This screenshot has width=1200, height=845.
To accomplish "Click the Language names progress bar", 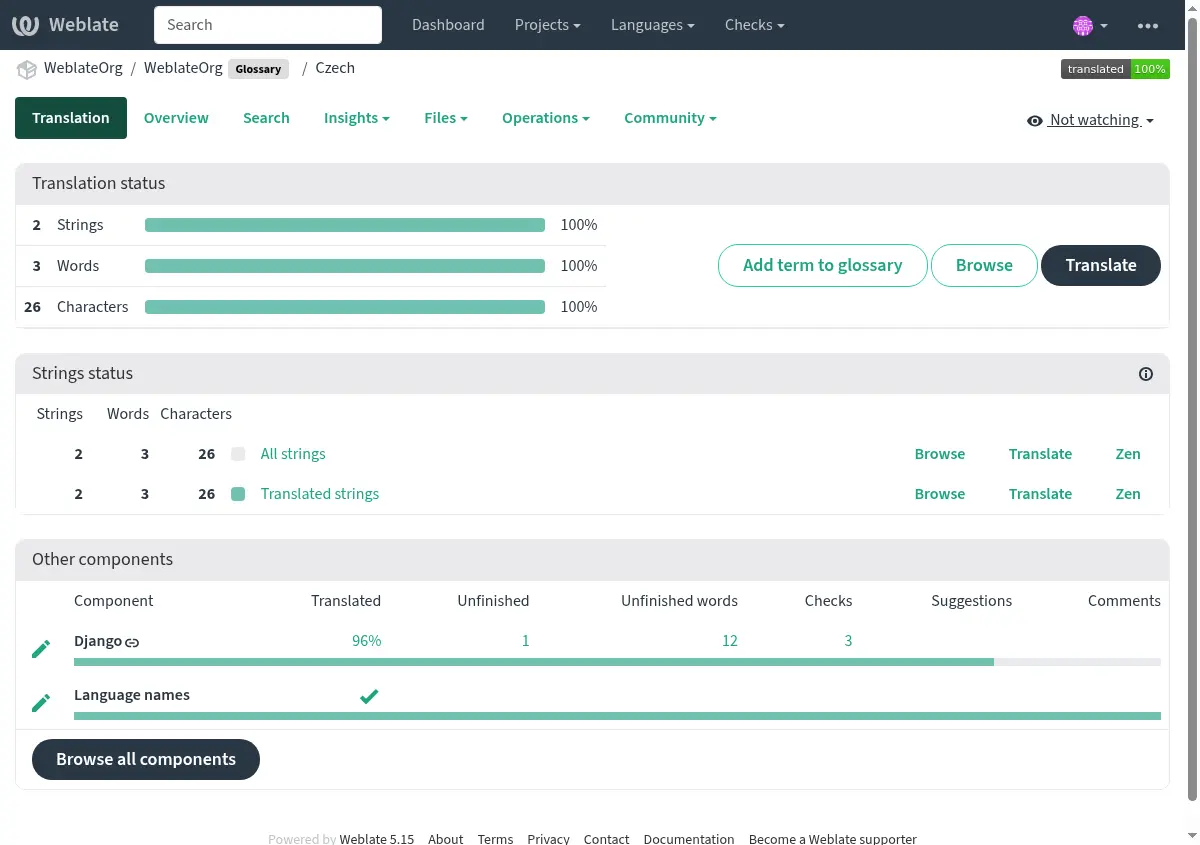I will tap(617, 716).
